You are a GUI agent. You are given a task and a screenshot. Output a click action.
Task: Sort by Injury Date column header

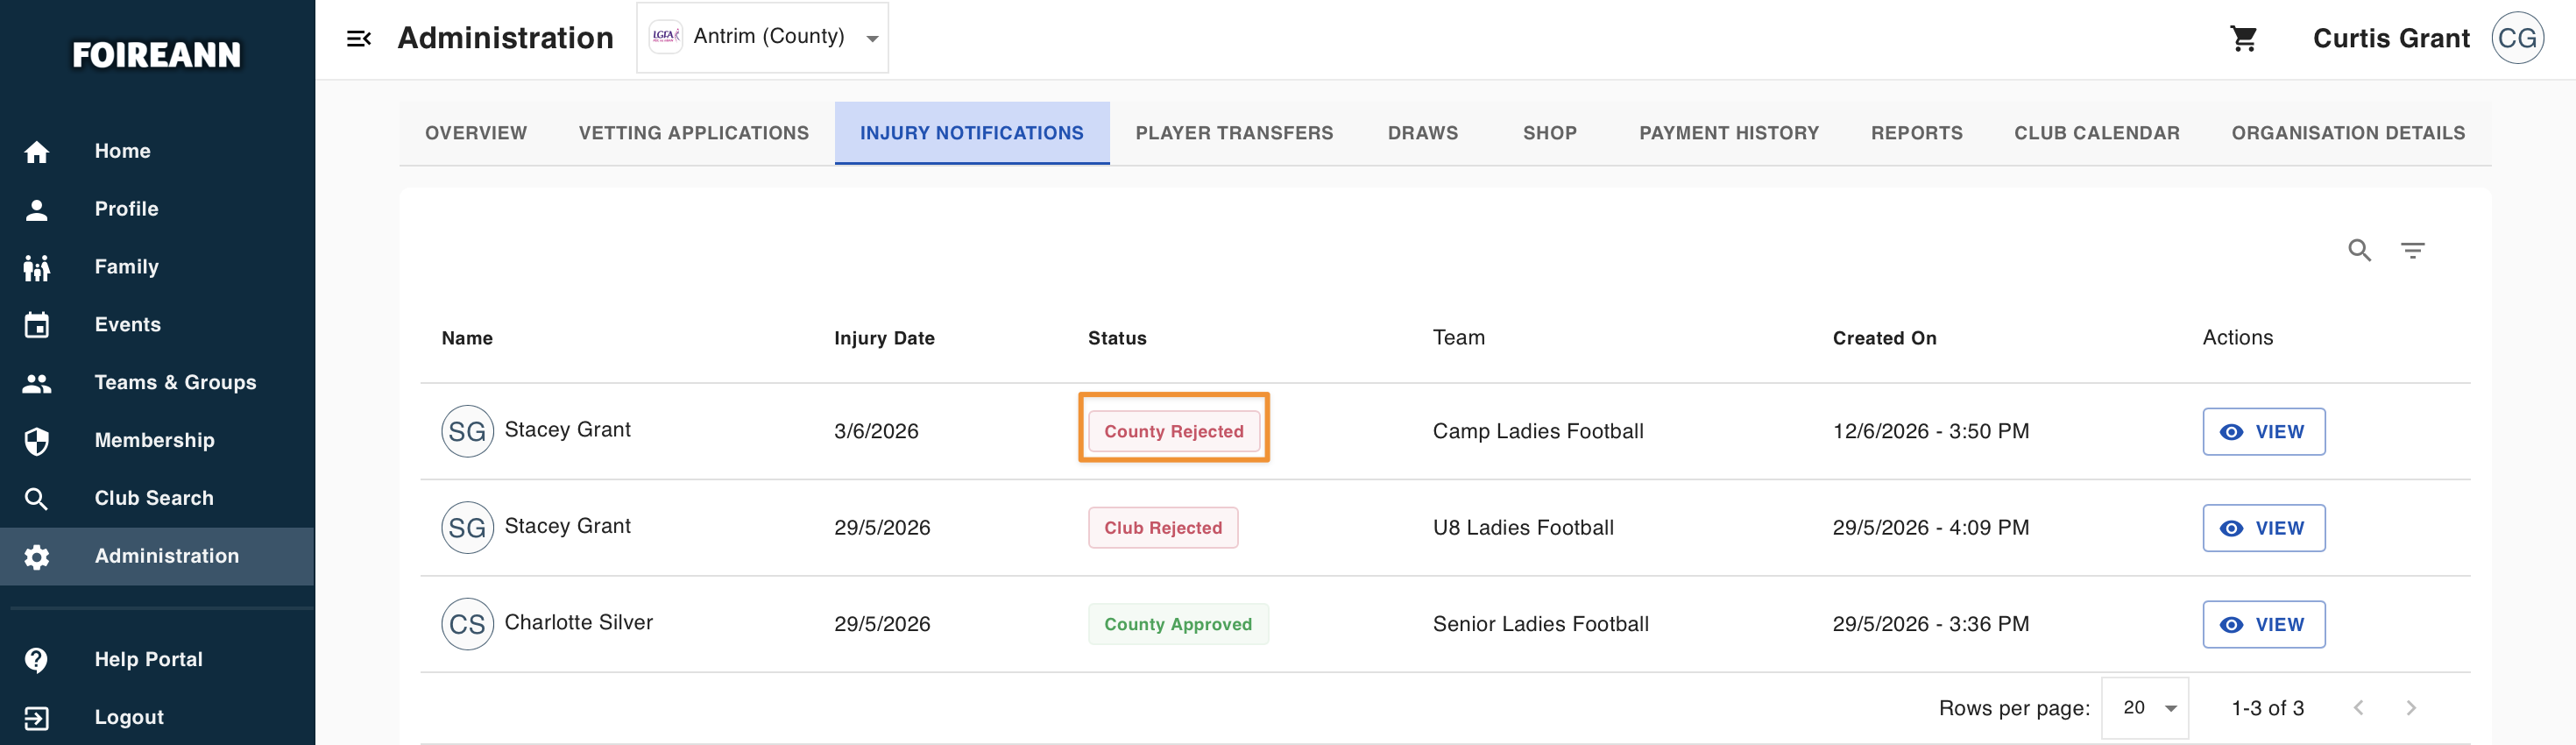[x=884, y=339]
